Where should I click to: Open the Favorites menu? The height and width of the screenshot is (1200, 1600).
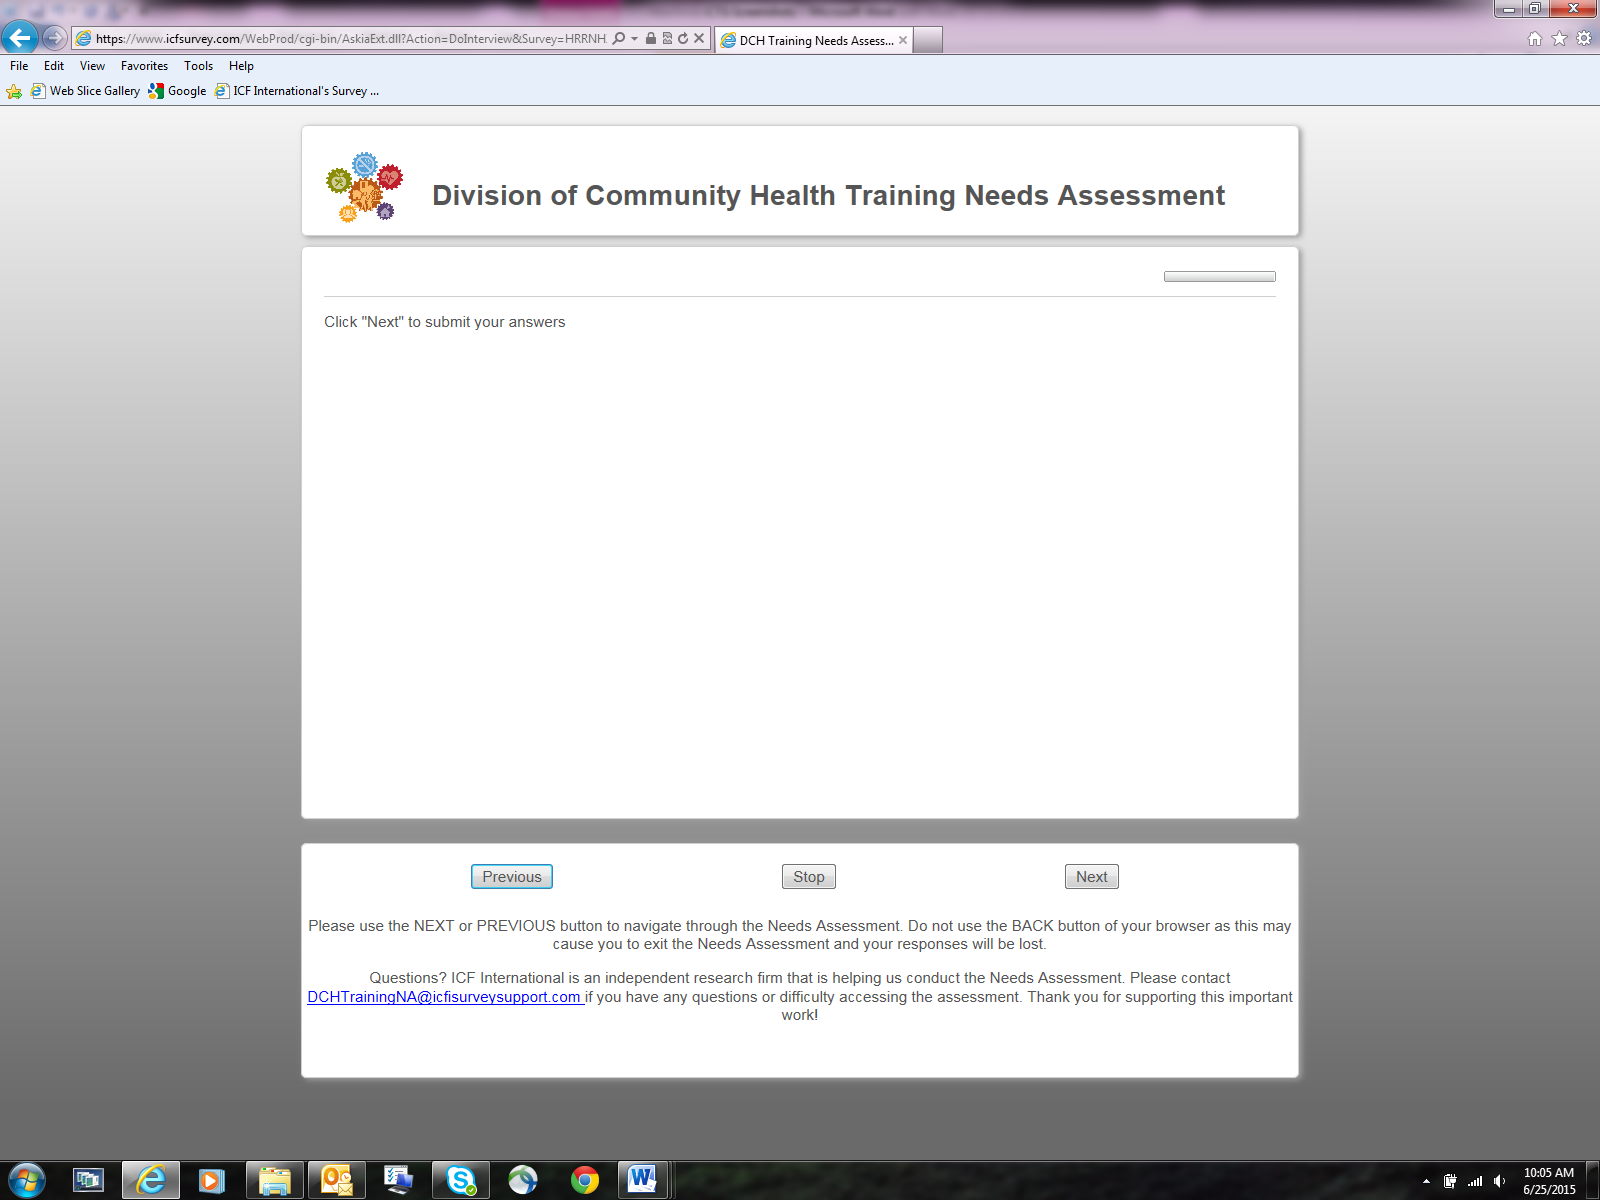[144, 66]
